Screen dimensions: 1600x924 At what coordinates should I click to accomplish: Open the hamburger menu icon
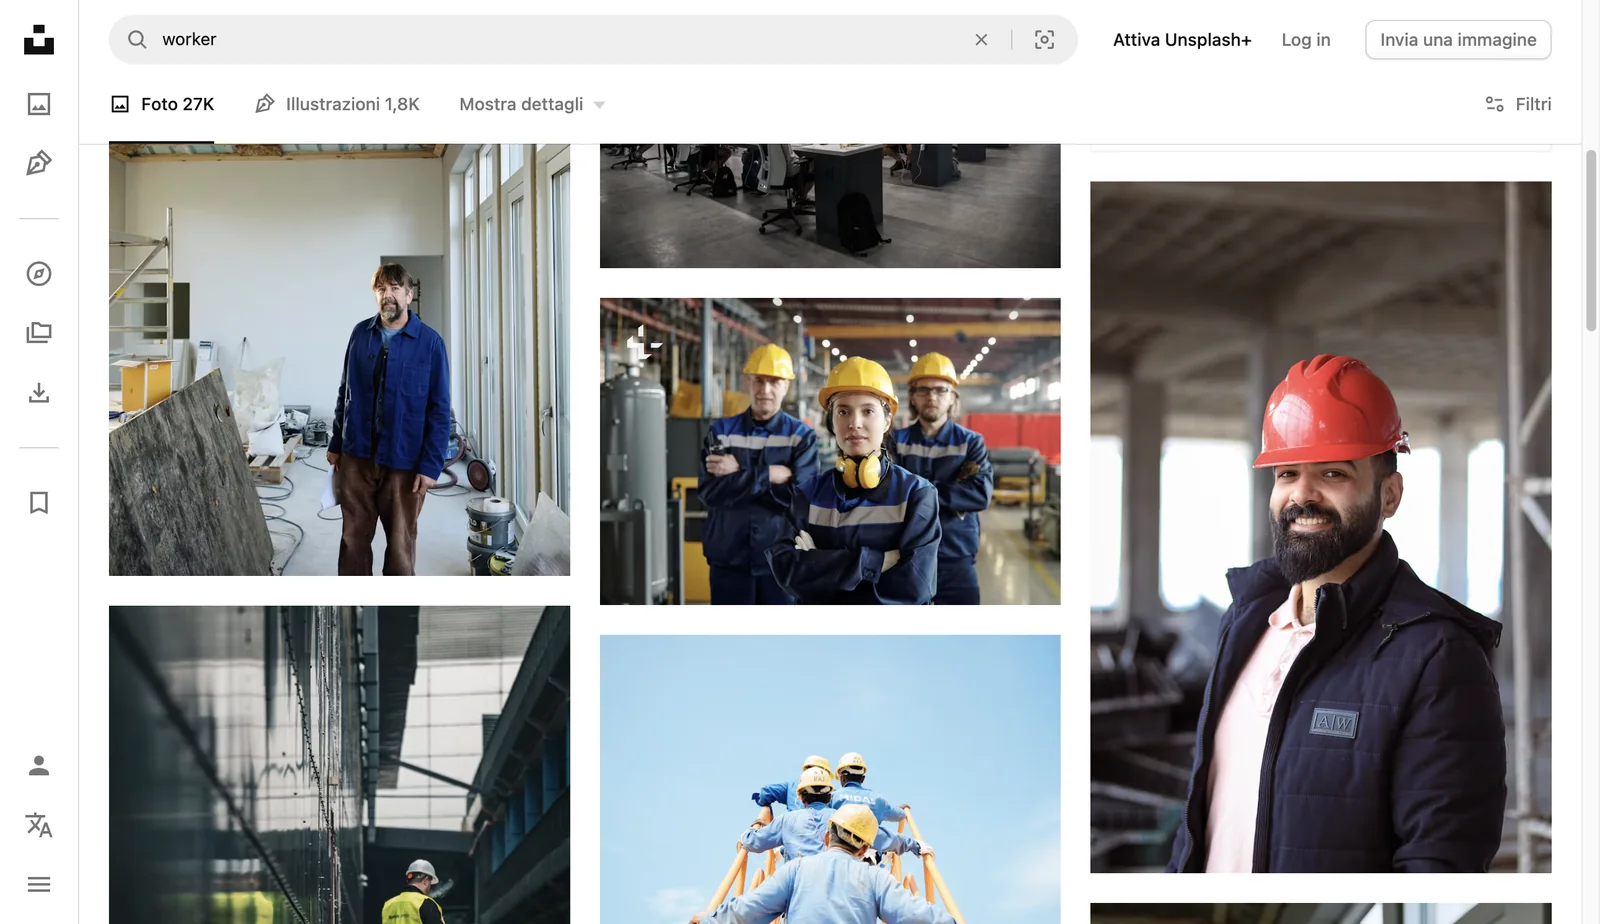[39, 884]
